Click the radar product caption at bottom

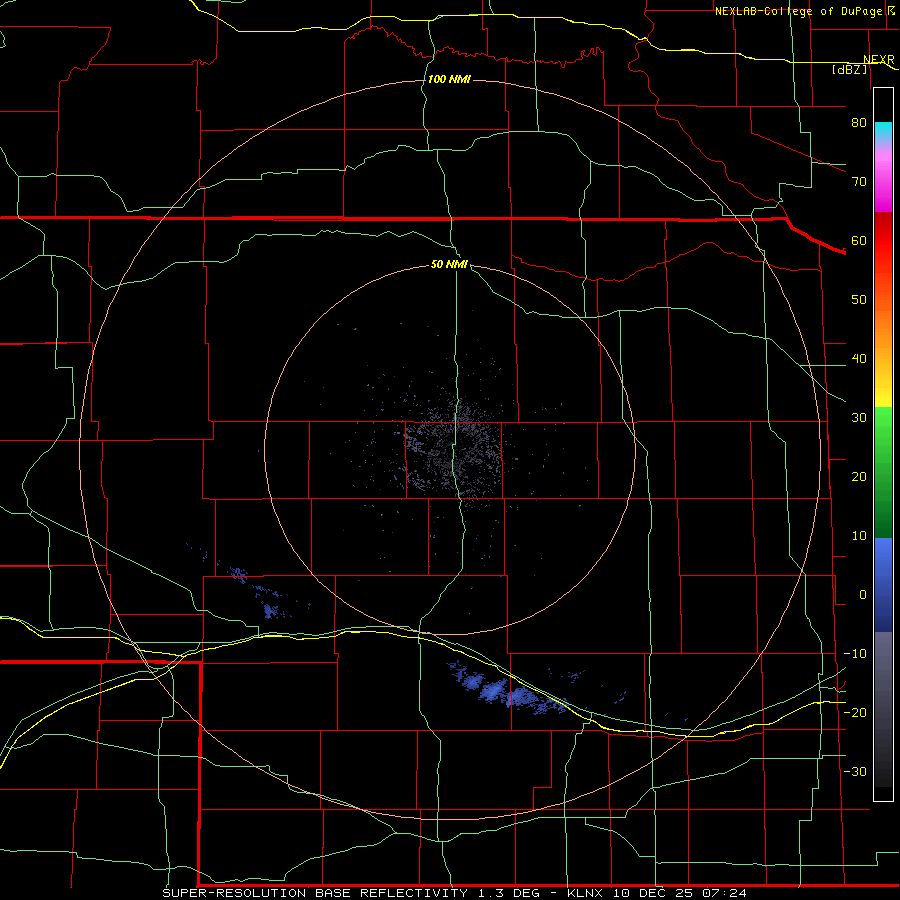[x=455, y=893]
